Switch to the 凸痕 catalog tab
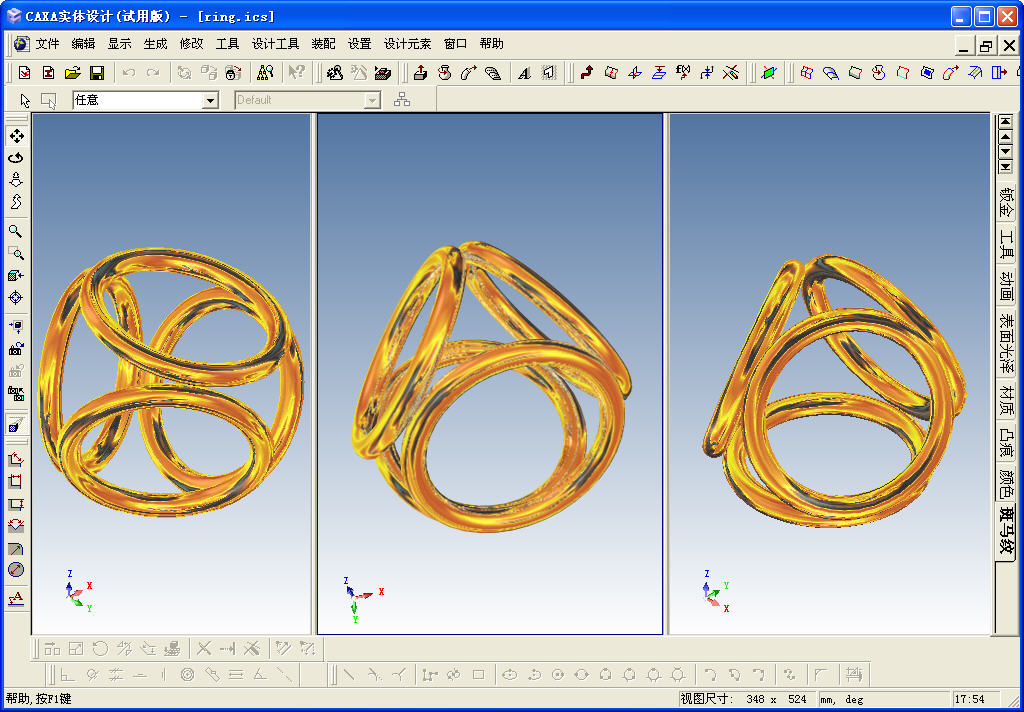The height and width of the screenshot is (712, 1024). (1006, 441)
